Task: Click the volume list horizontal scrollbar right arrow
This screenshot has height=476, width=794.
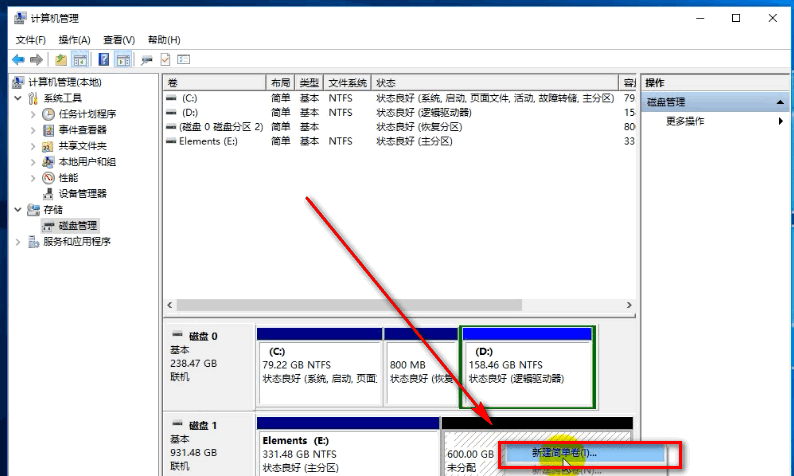Action: tap(629, 305)
